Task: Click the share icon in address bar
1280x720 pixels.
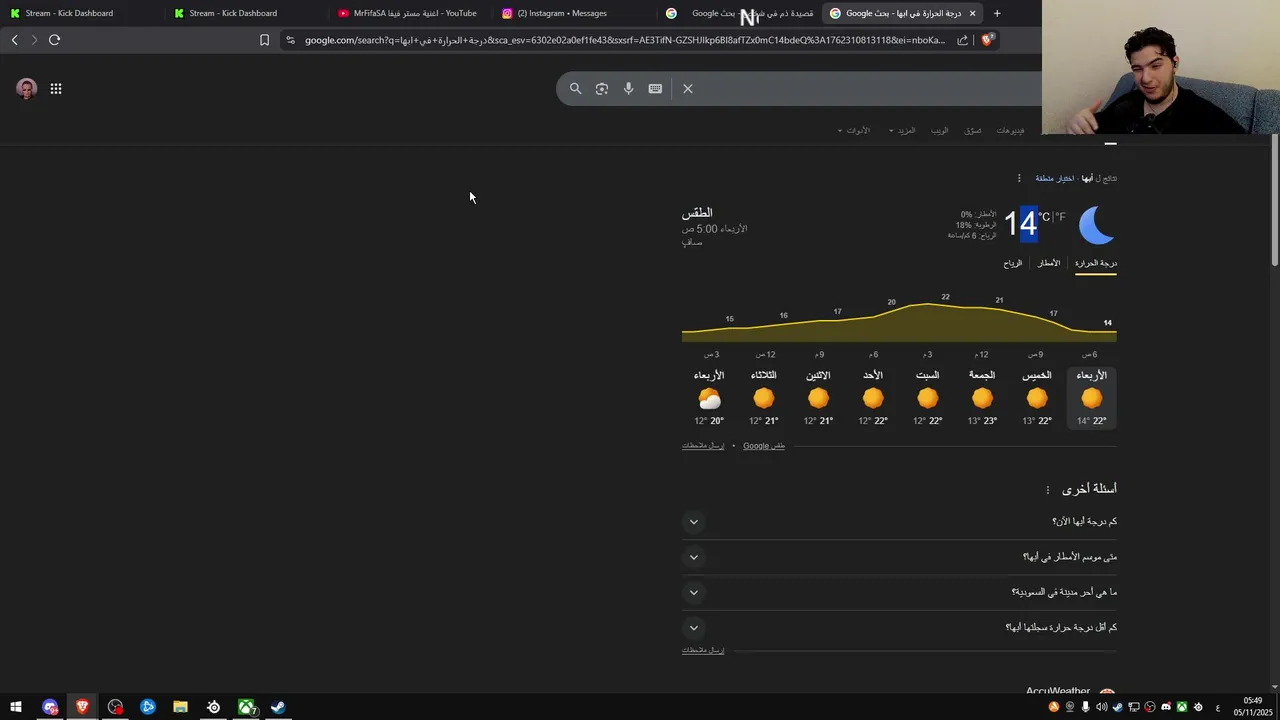Action: pyautogui.click(x=962, y=40)
